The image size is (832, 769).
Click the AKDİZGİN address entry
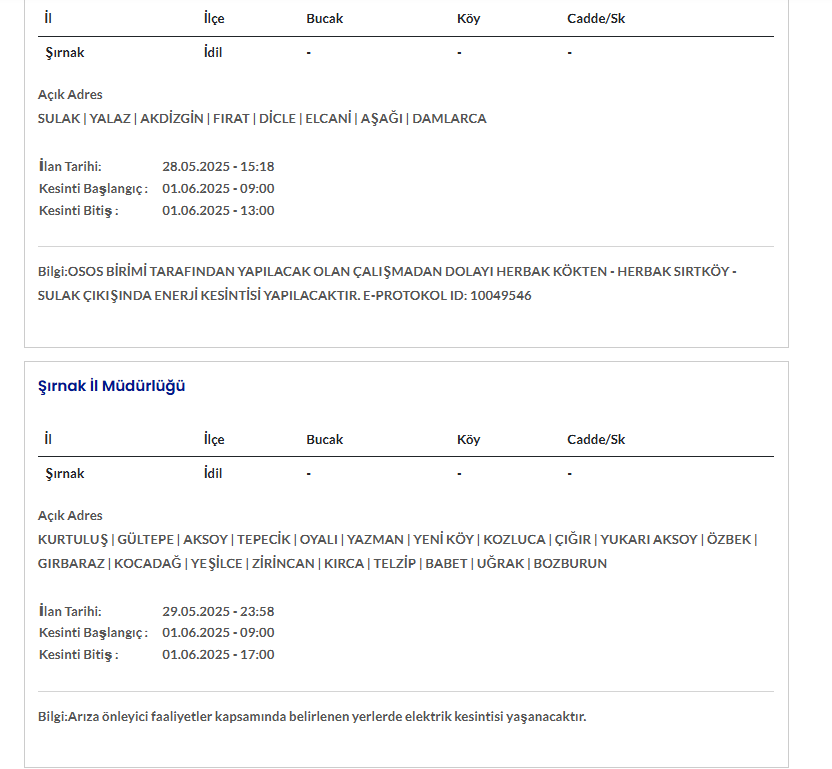[173, 118]
